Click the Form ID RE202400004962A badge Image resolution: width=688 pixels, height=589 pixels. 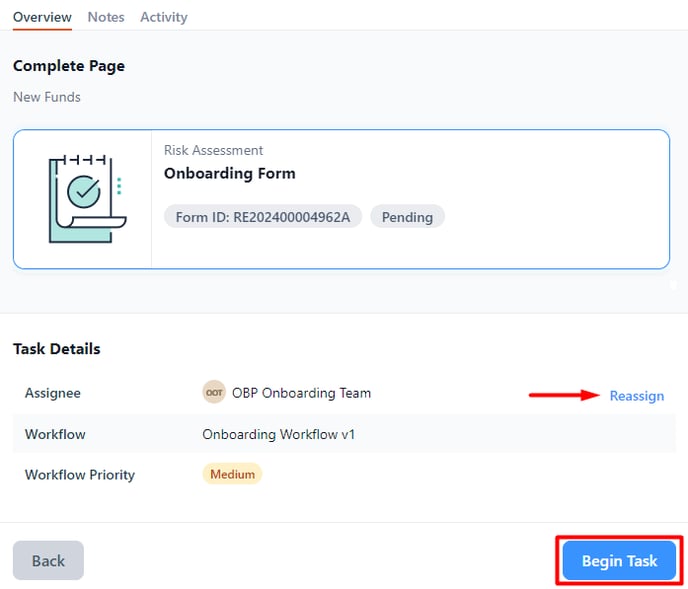263,217
